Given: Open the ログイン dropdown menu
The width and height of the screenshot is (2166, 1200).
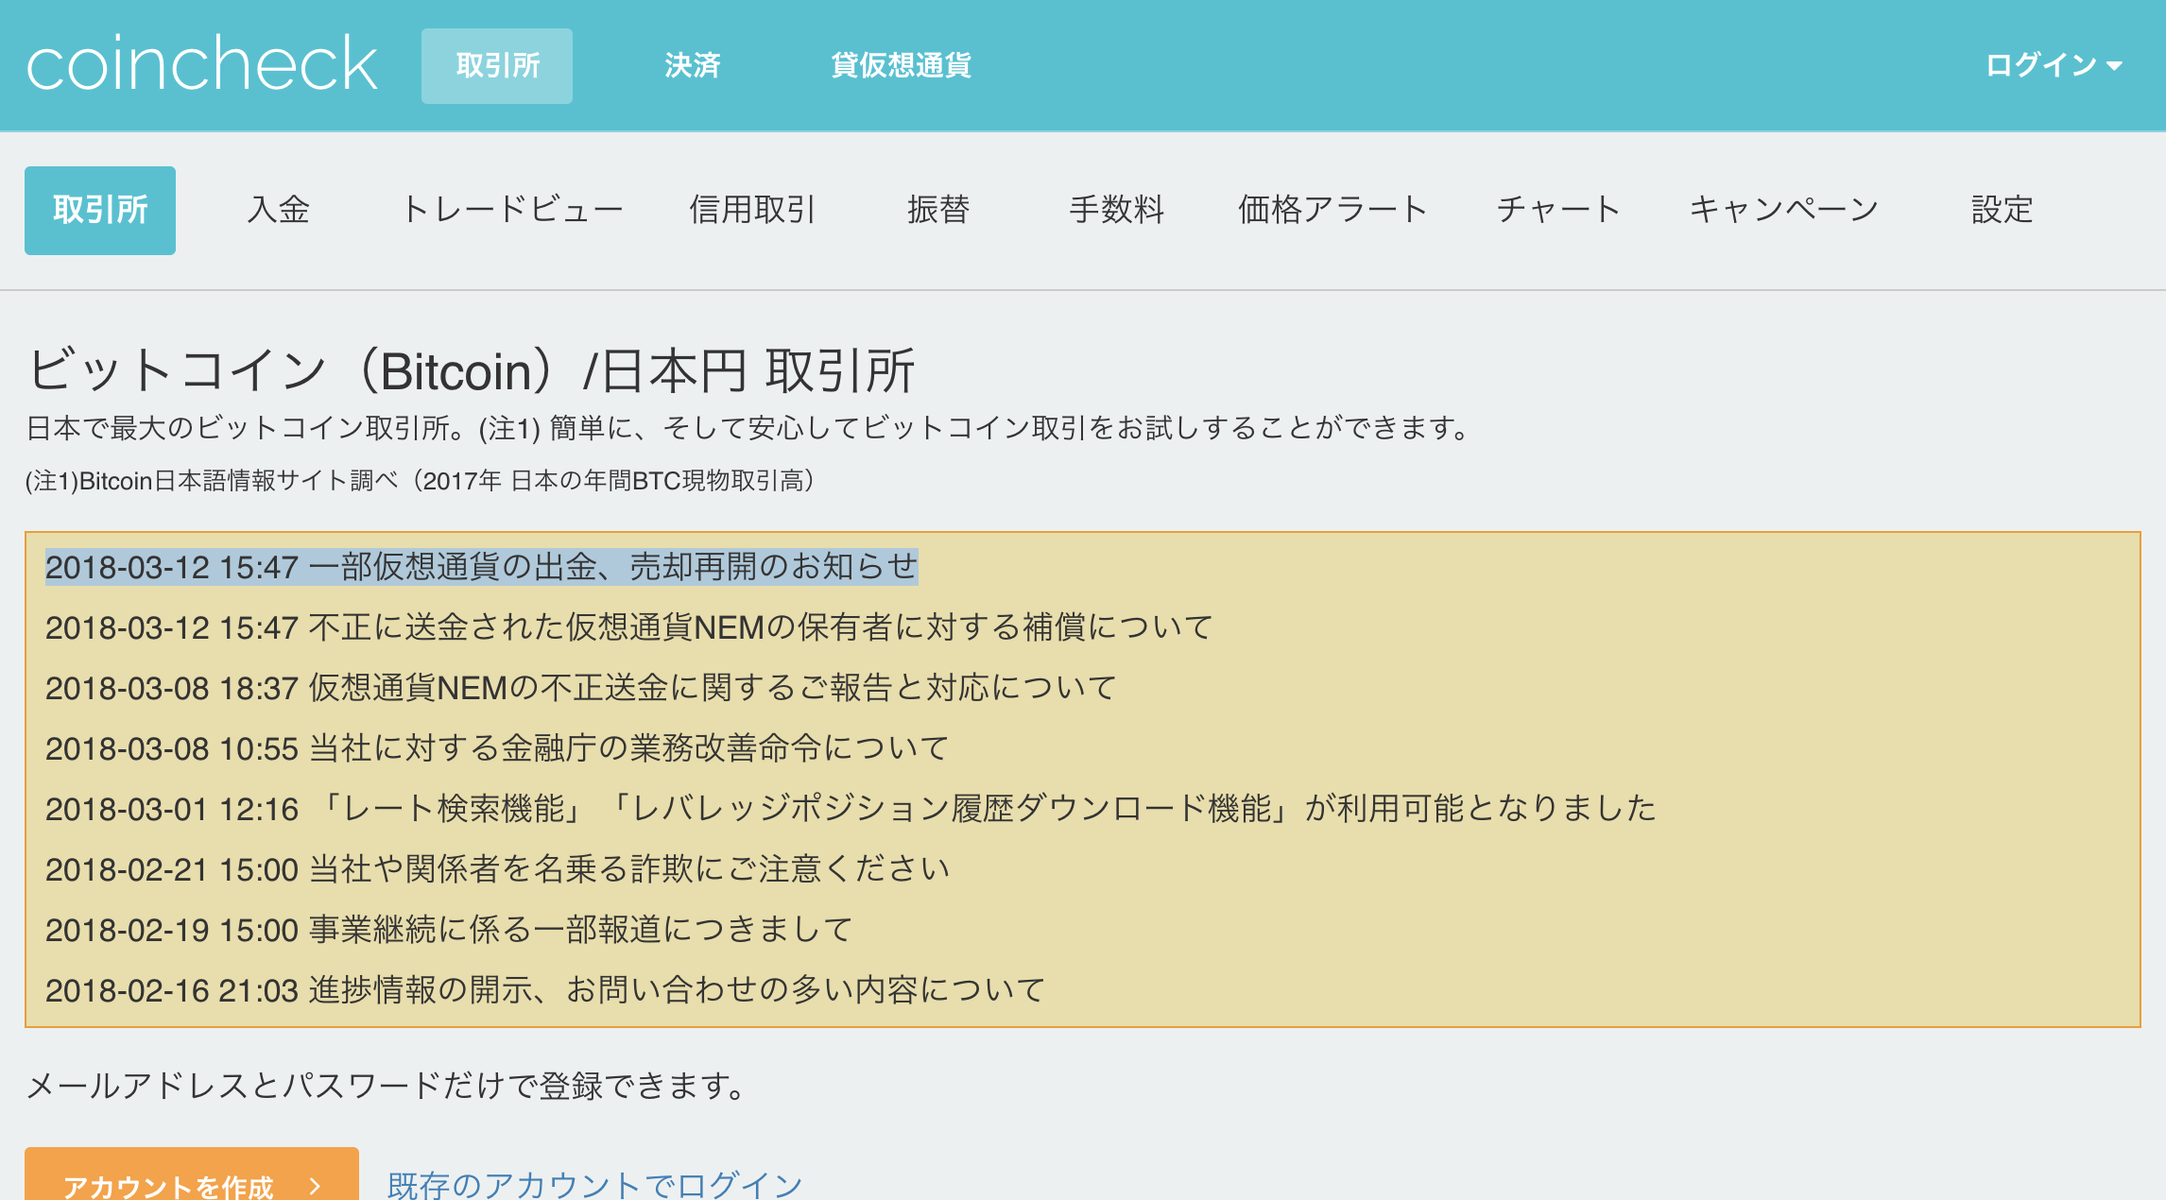Looking at the screenshot, I should [2052, 65].
